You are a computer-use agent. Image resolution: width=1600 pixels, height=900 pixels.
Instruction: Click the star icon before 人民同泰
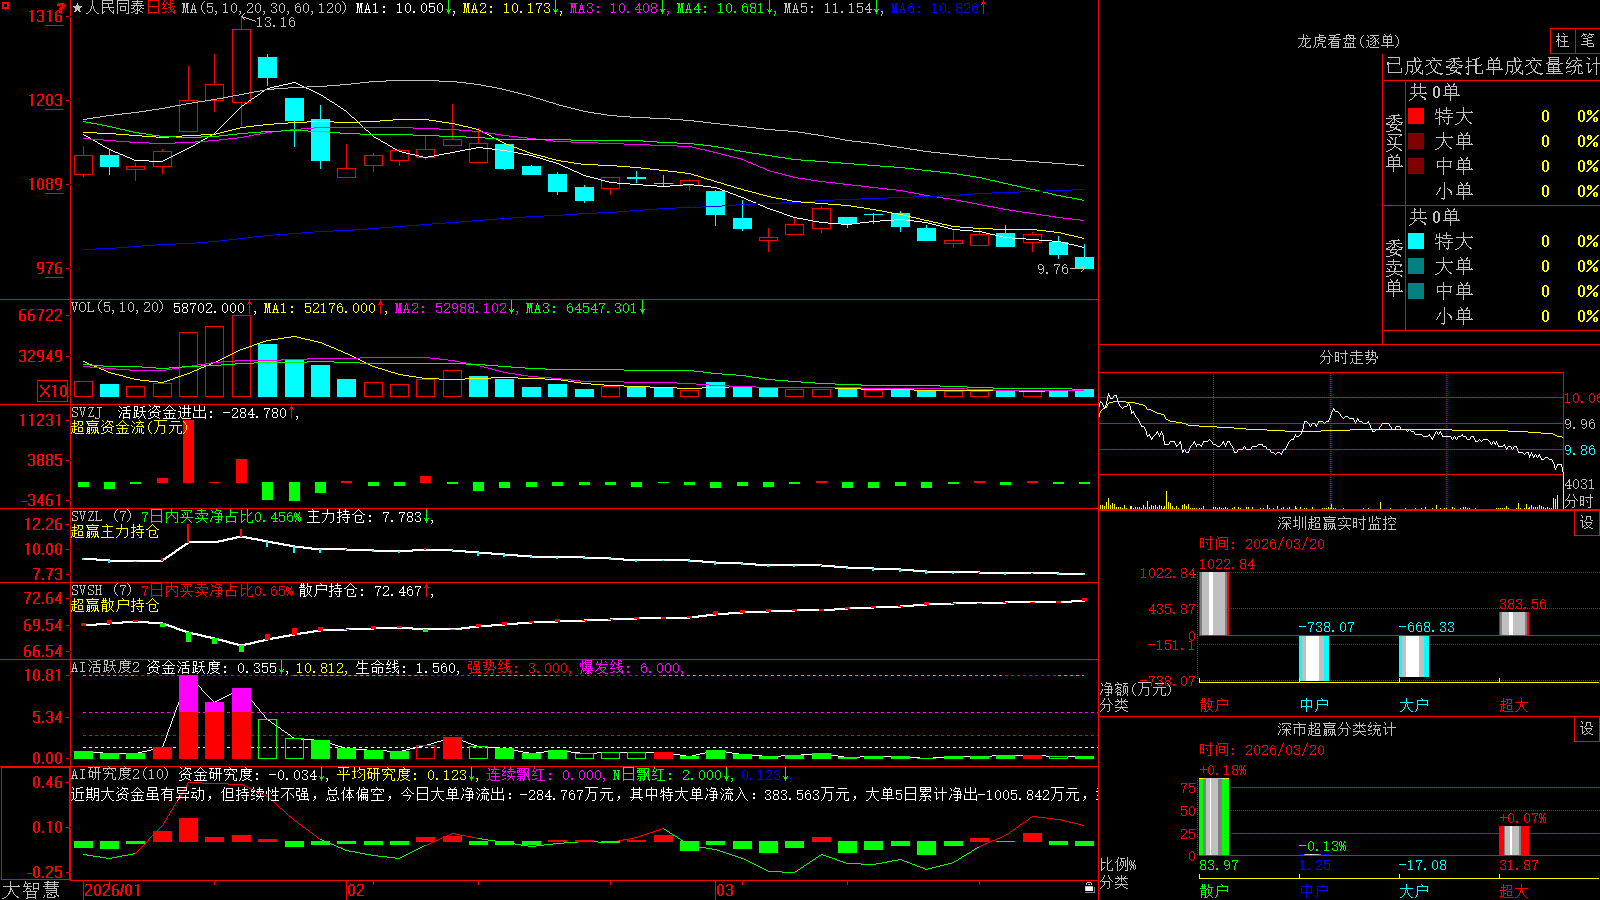[78, 8]
